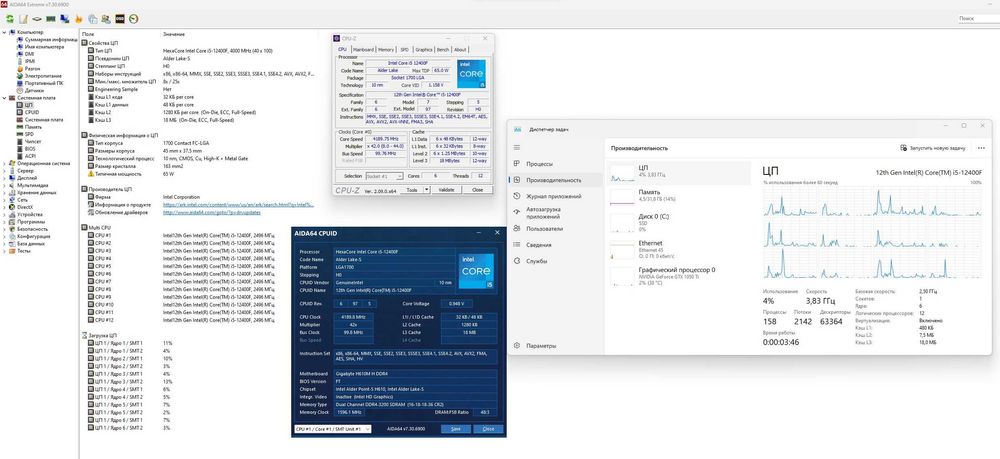Viewport: 1000px width, 459px height.
Task: Switch to Mainboard tab in CPU-Z
Action: (x=364, y=49)
